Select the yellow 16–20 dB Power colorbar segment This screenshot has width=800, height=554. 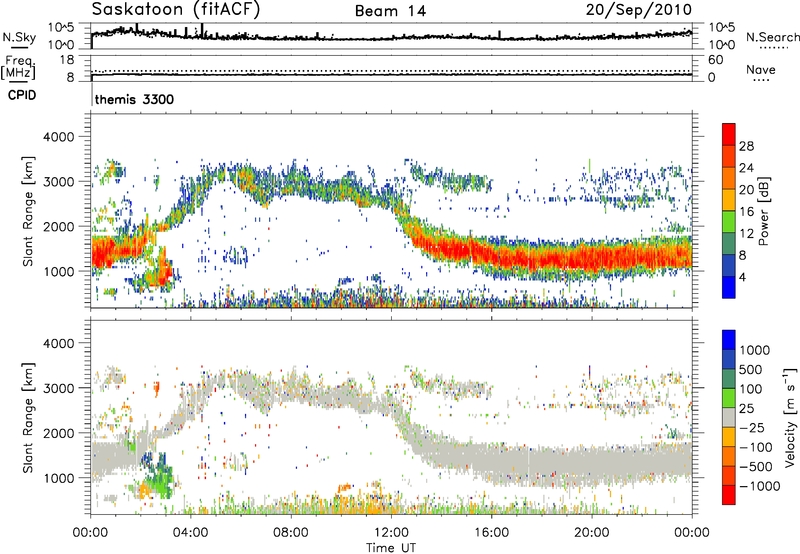pos(729,200)
